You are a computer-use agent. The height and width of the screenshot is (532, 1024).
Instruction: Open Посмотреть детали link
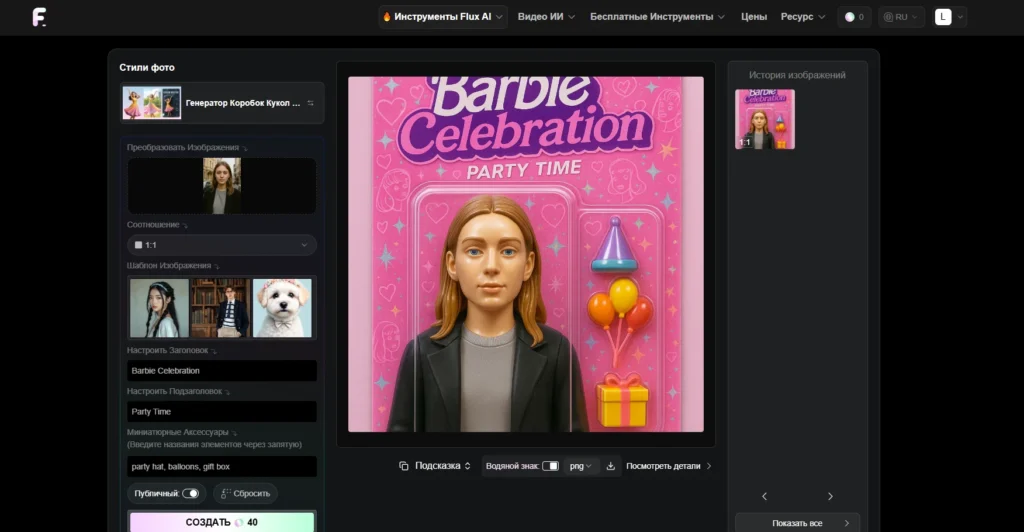669,466
